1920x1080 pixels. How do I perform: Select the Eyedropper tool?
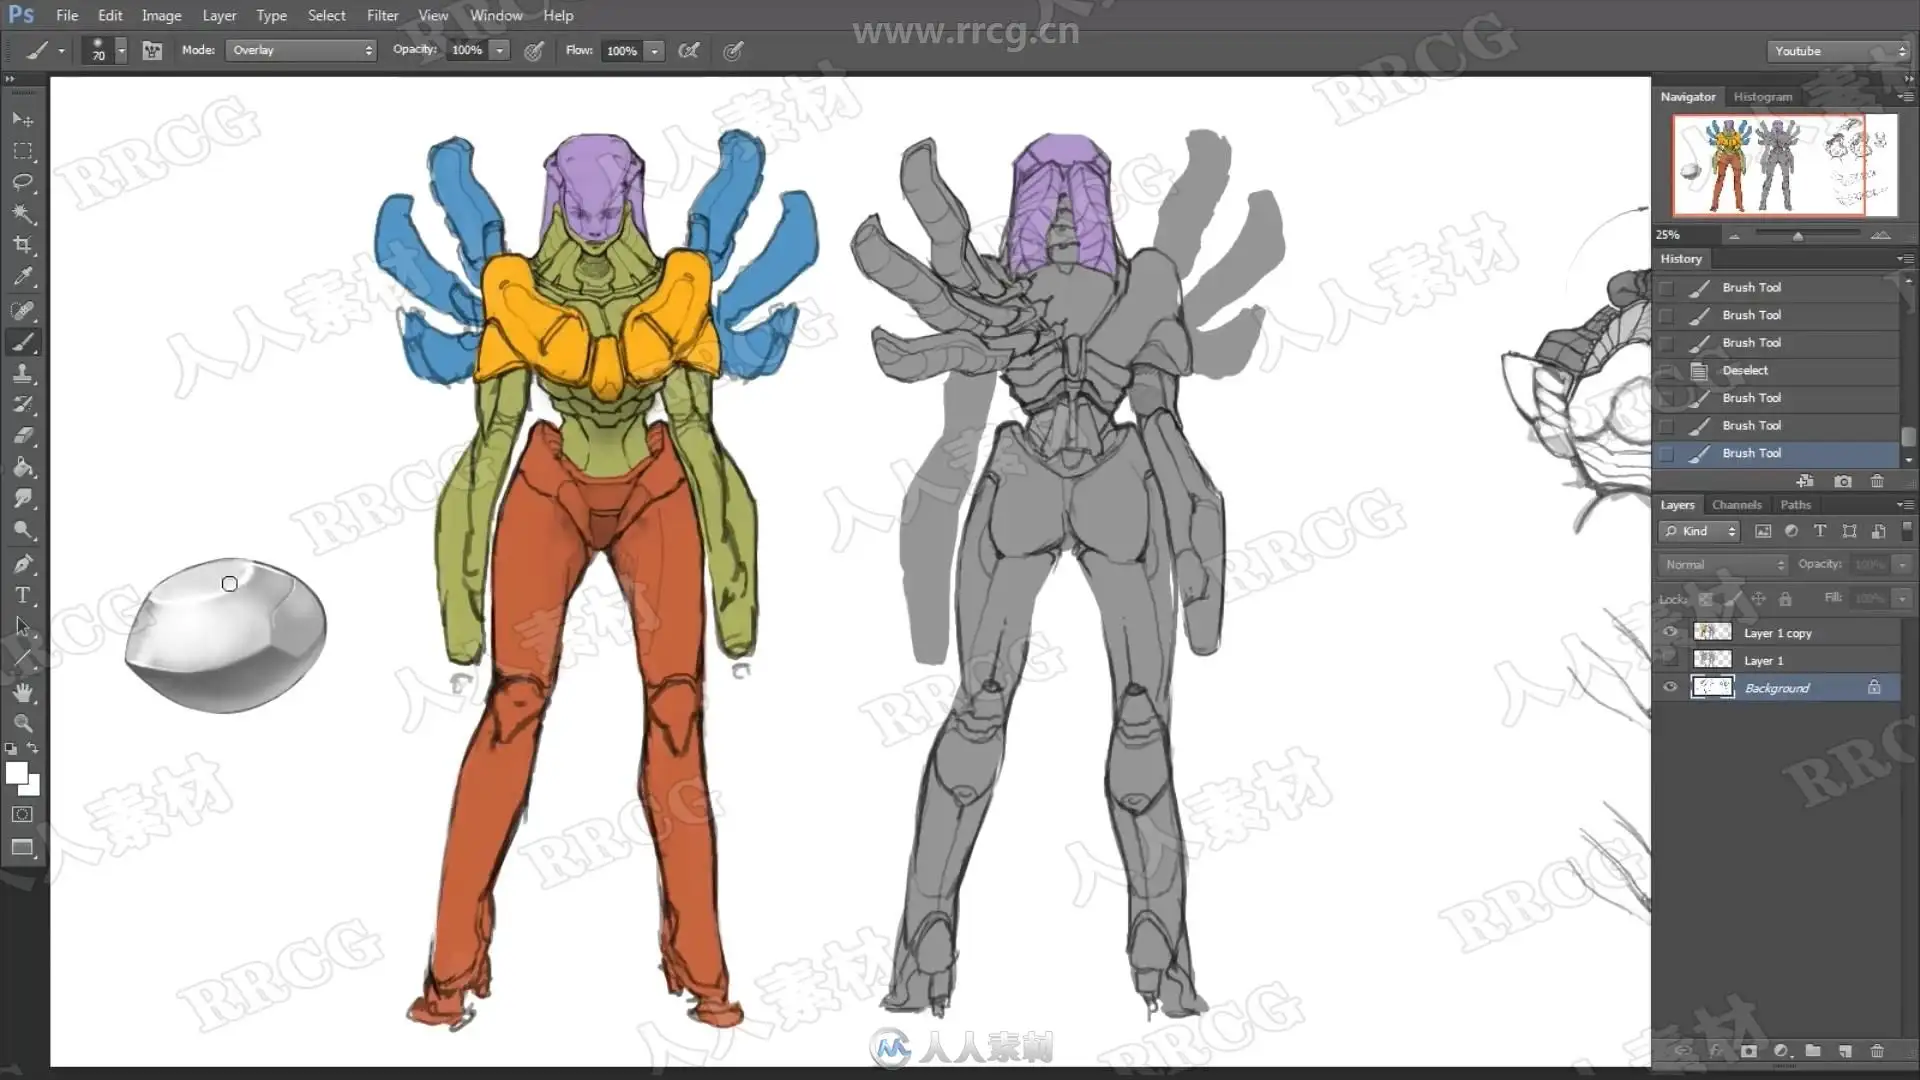click(22, 277)
